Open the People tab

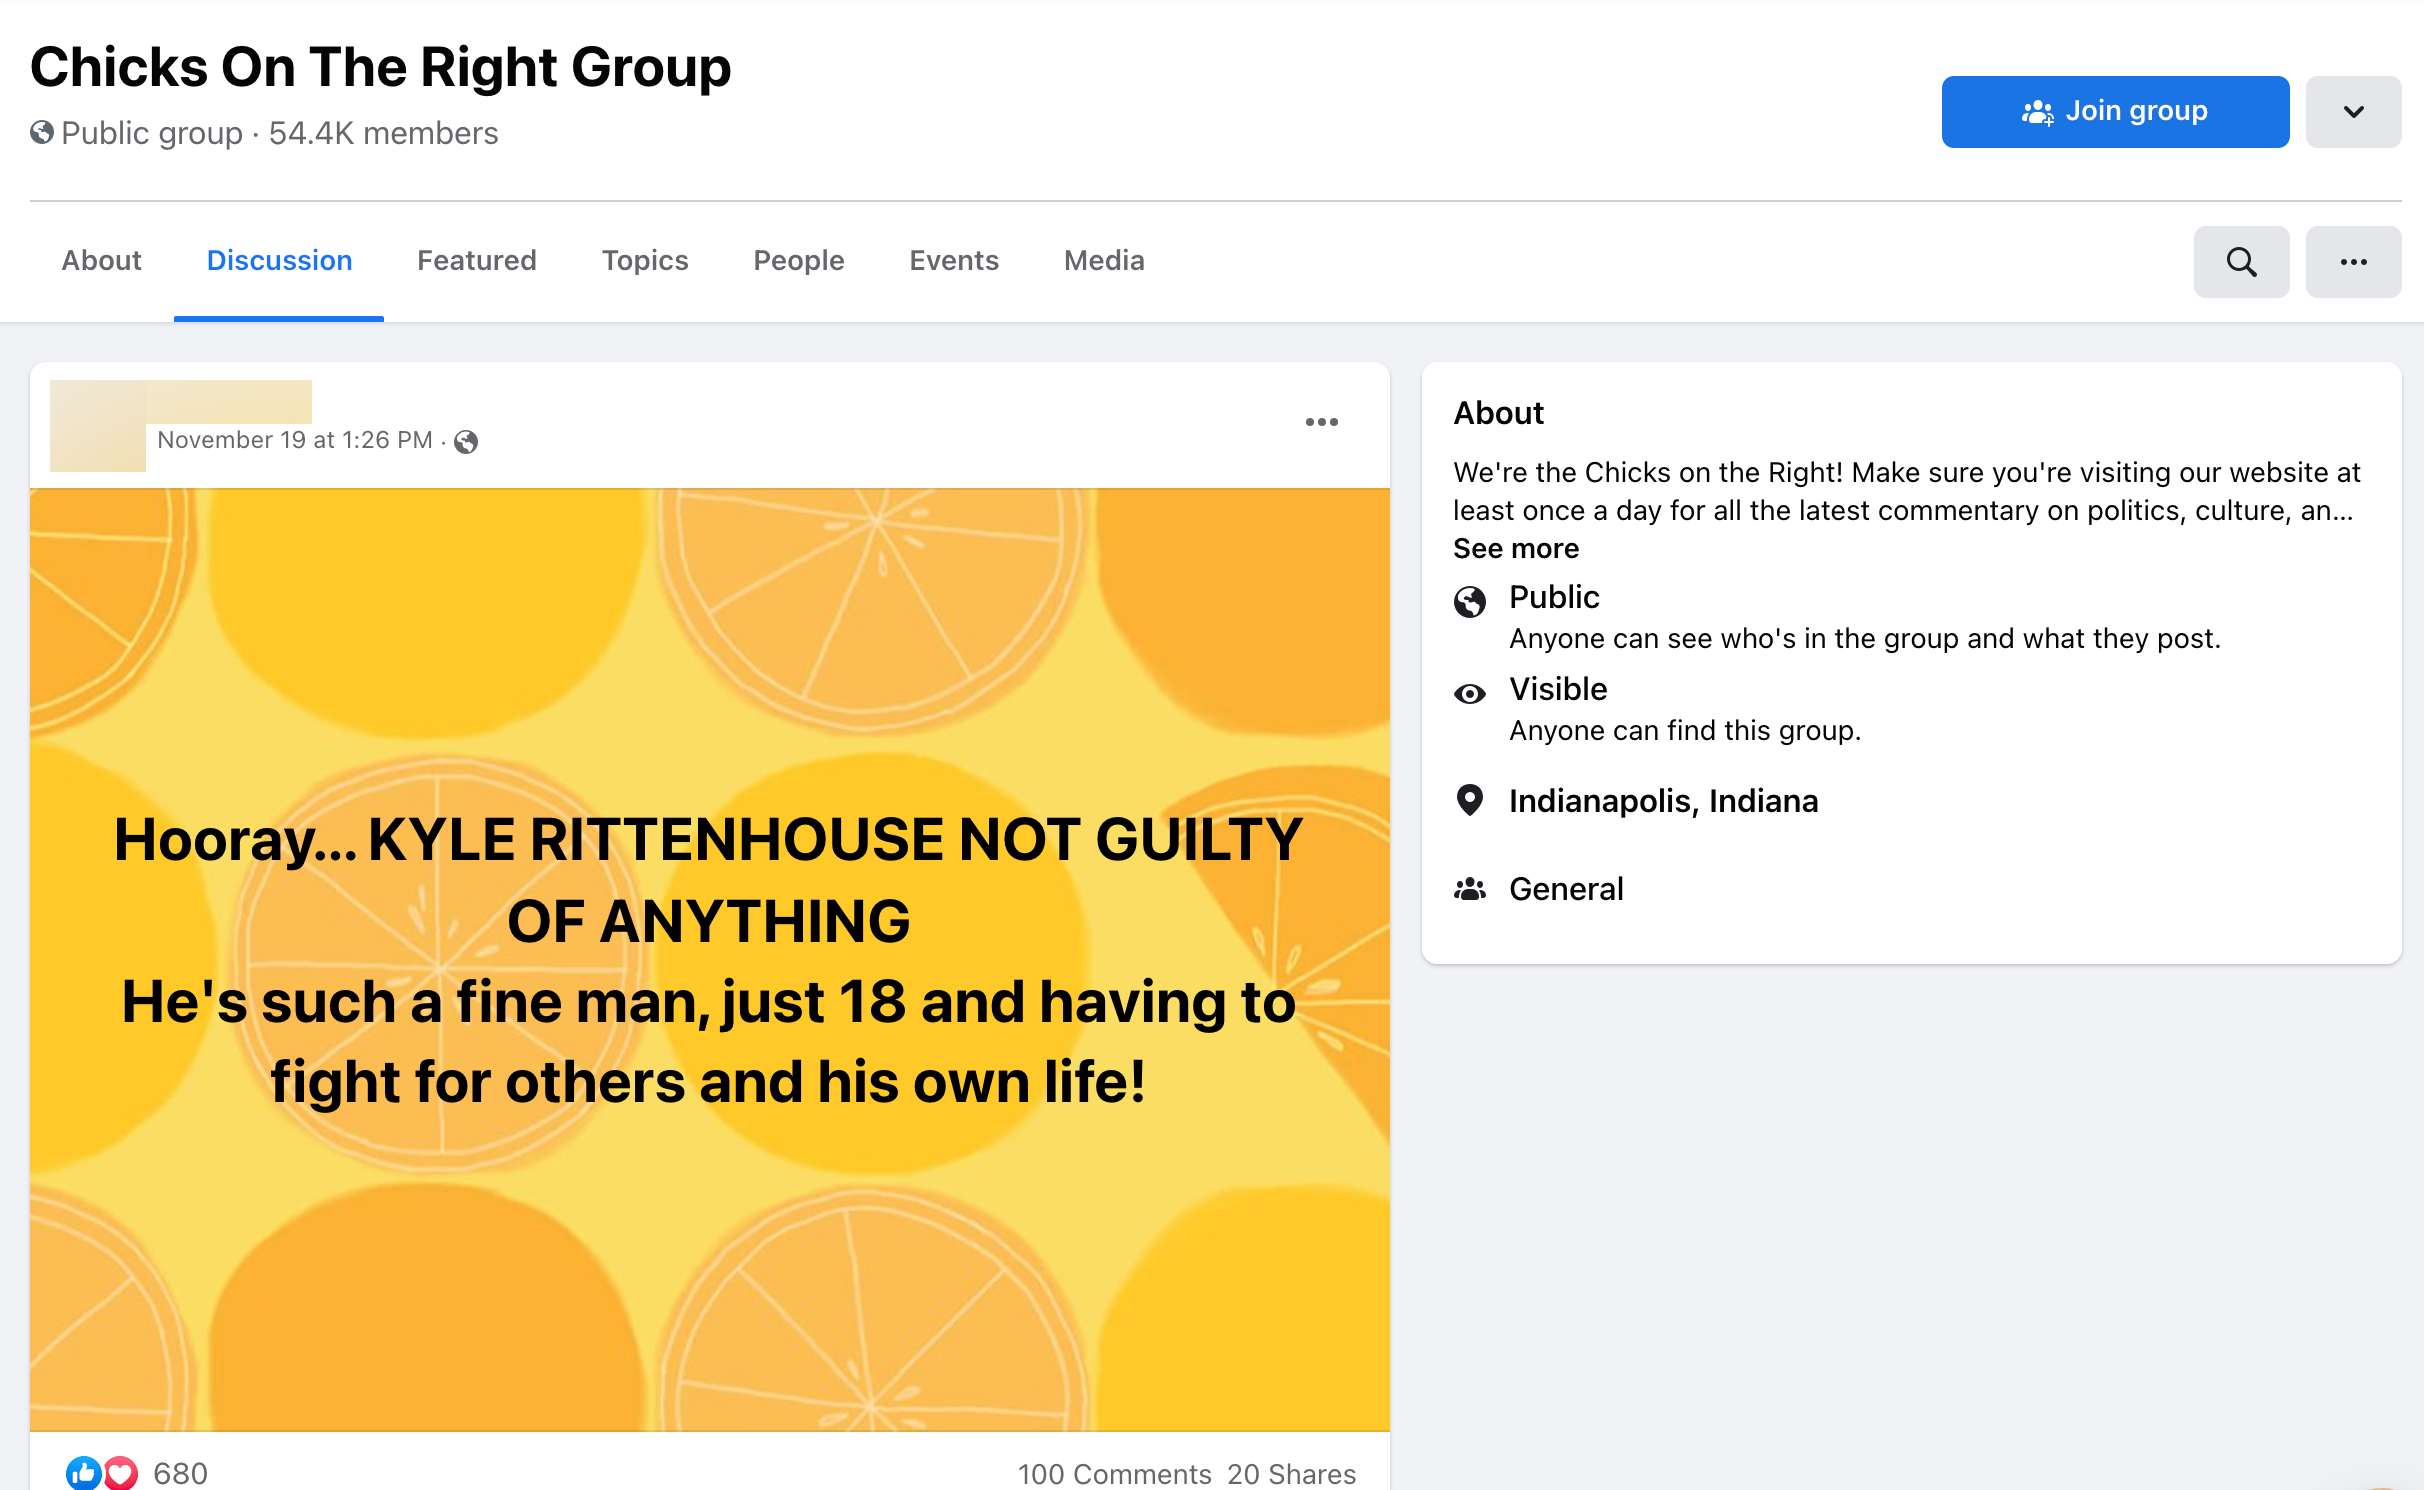coord(798,261)
